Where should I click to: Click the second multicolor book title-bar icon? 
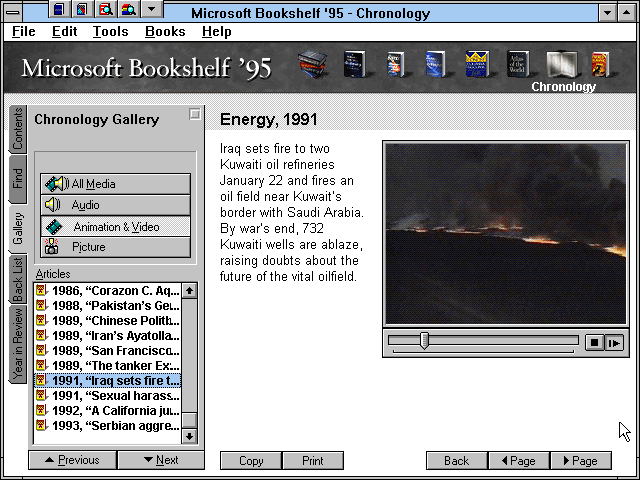82,9
